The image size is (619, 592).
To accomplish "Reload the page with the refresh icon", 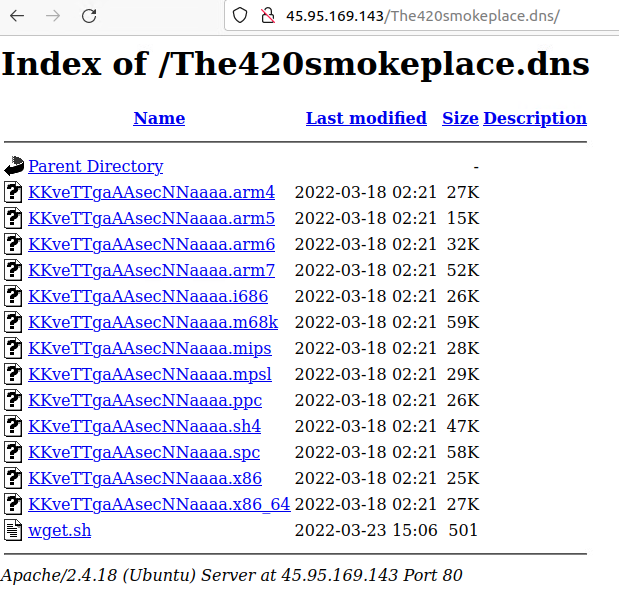I will (x=89, y=16).
